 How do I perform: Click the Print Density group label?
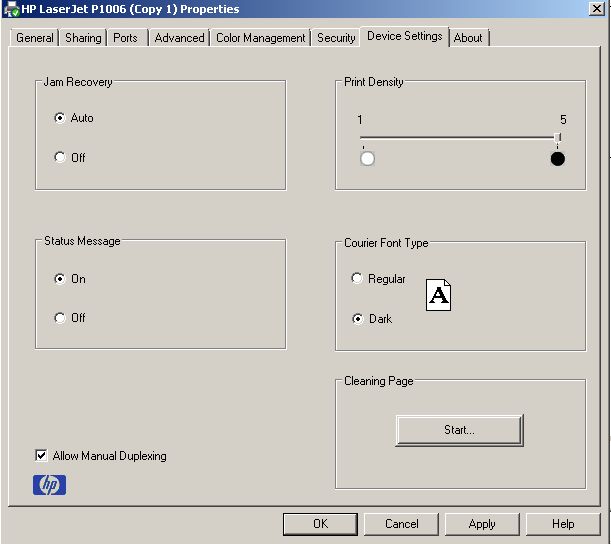(373, 82)
